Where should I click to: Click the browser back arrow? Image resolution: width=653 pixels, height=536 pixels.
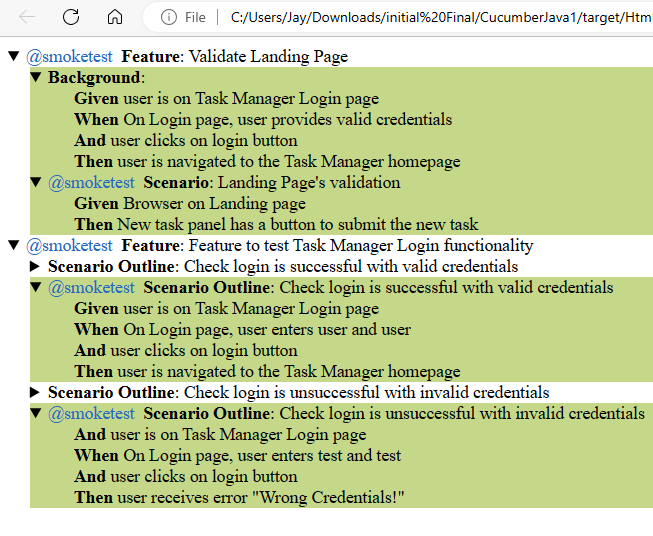pos(27,17)
